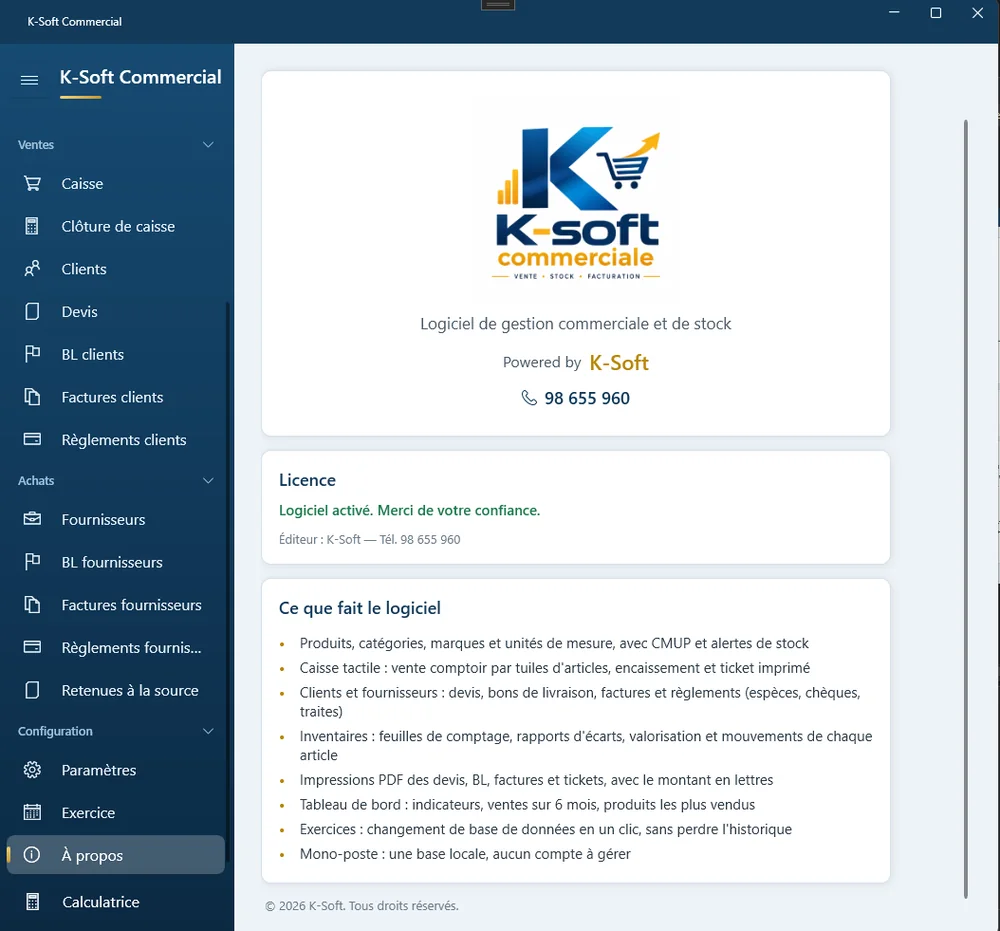Click the Paramètres gear icon
This screenshot has width=1000, height=931.
click(32, 770)
